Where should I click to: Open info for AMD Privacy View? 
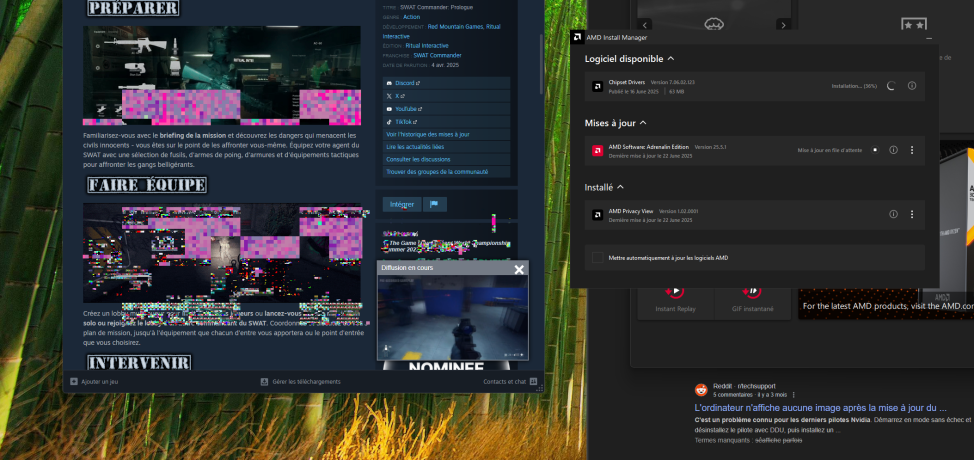pos(893,214)
